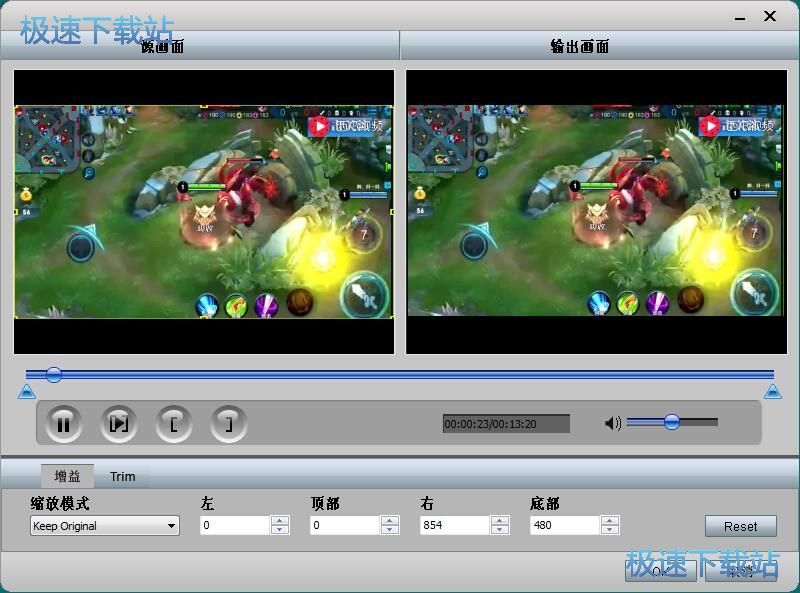The image size is (800, 593).
Task: Click the 取消 cancel button
Action: (x=741, y=571)
